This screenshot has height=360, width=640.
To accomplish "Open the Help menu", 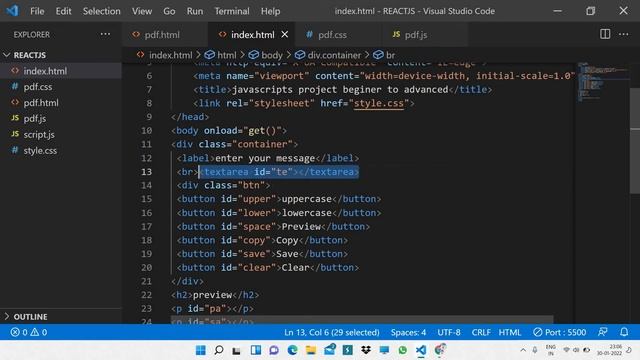I will click(x=270, y=11).
